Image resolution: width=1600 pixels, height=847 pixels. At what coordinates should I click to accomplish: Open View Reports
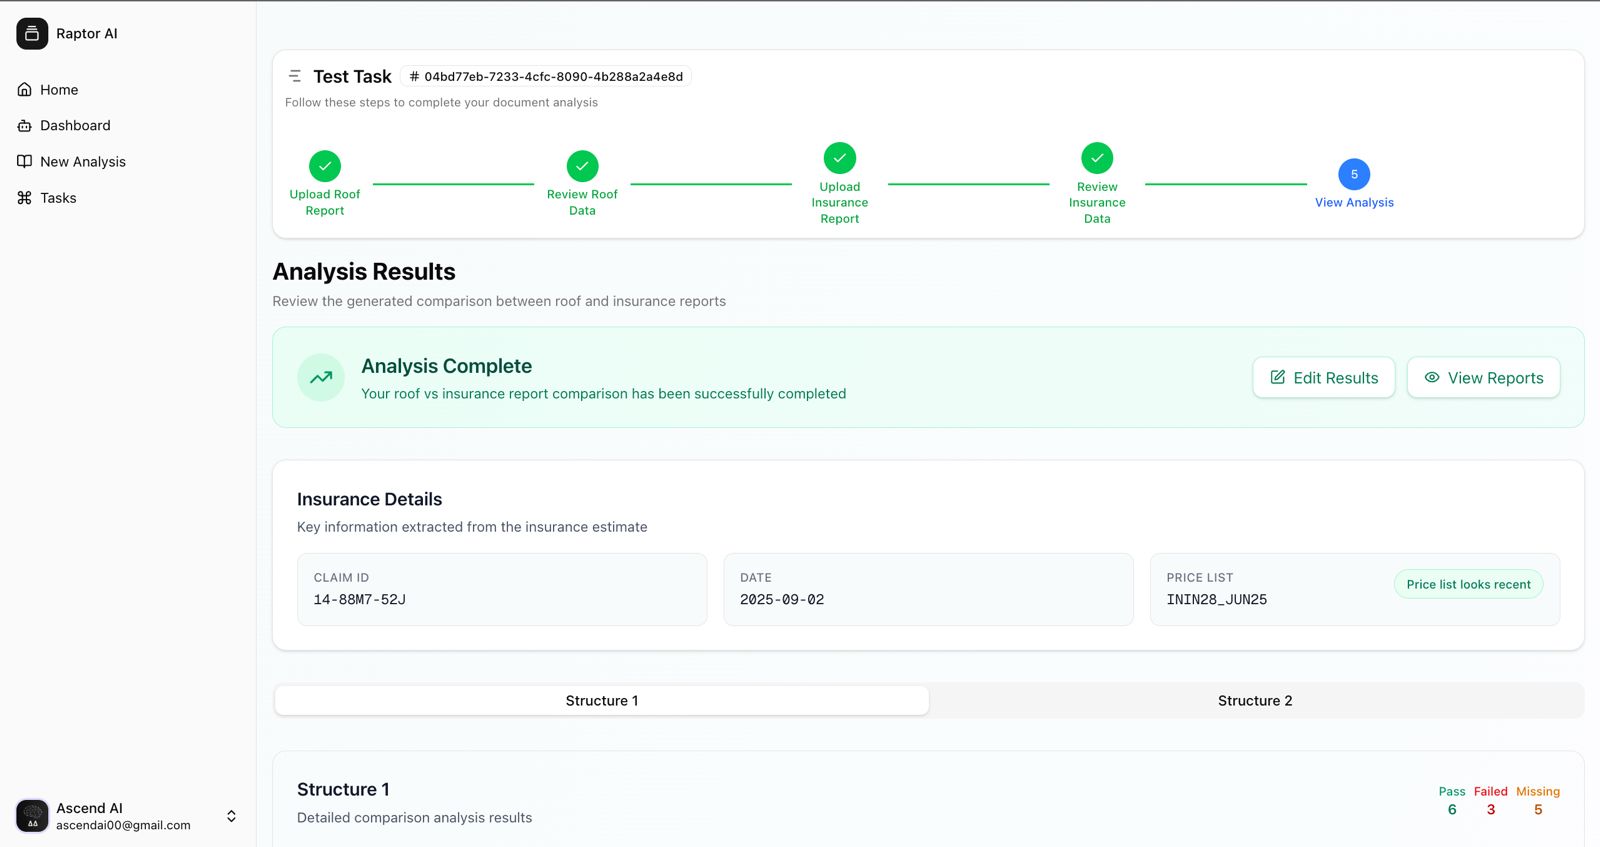[x=1483, y=378]
